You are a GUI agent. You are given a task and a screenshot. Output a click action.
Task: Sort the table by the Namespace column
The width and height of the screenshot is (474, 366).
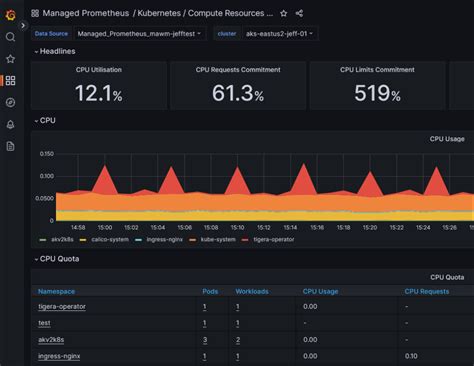(x=56, y=291)
